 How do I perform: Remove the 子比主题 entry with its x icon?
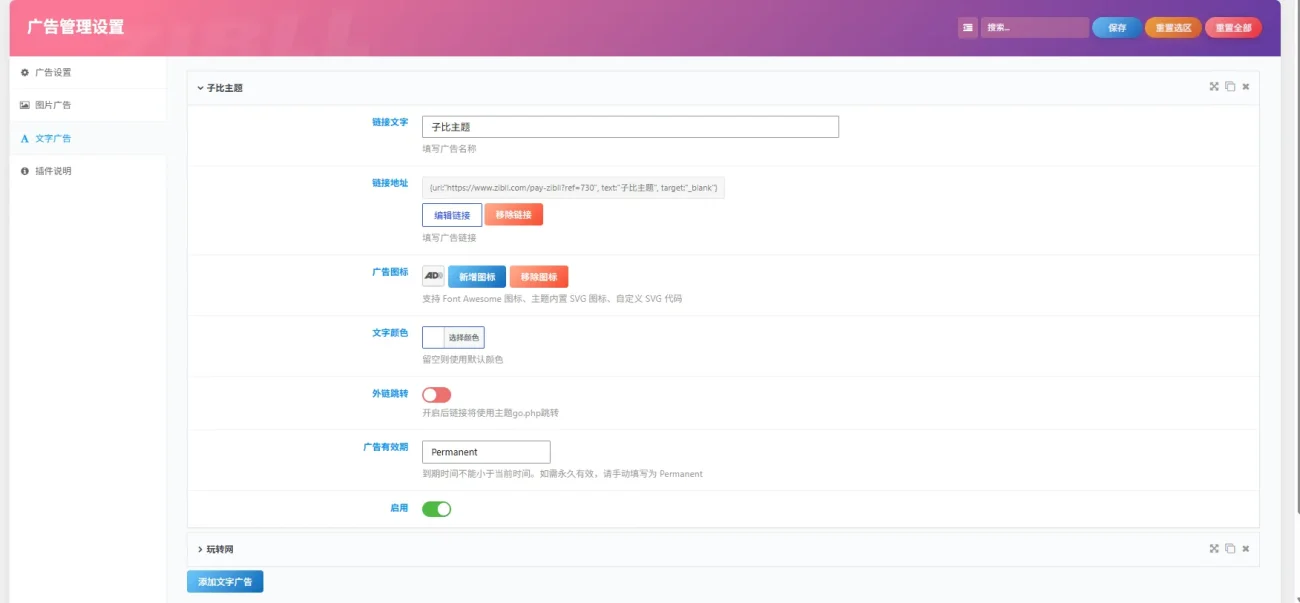1246,87
